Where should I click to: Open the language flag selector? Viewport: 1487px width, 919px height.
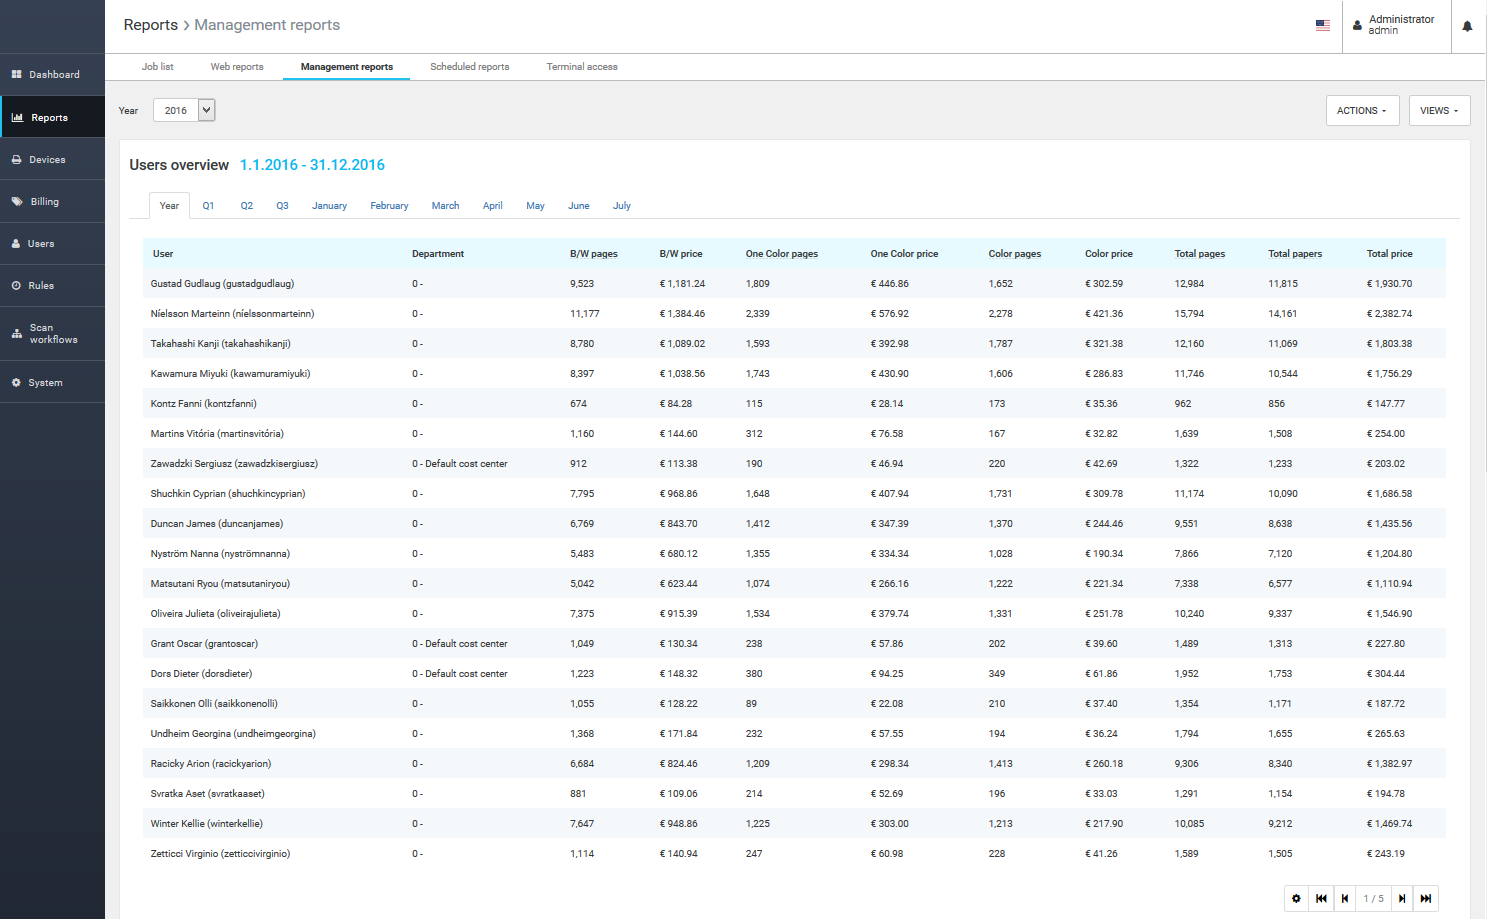tap(1322, 26)
